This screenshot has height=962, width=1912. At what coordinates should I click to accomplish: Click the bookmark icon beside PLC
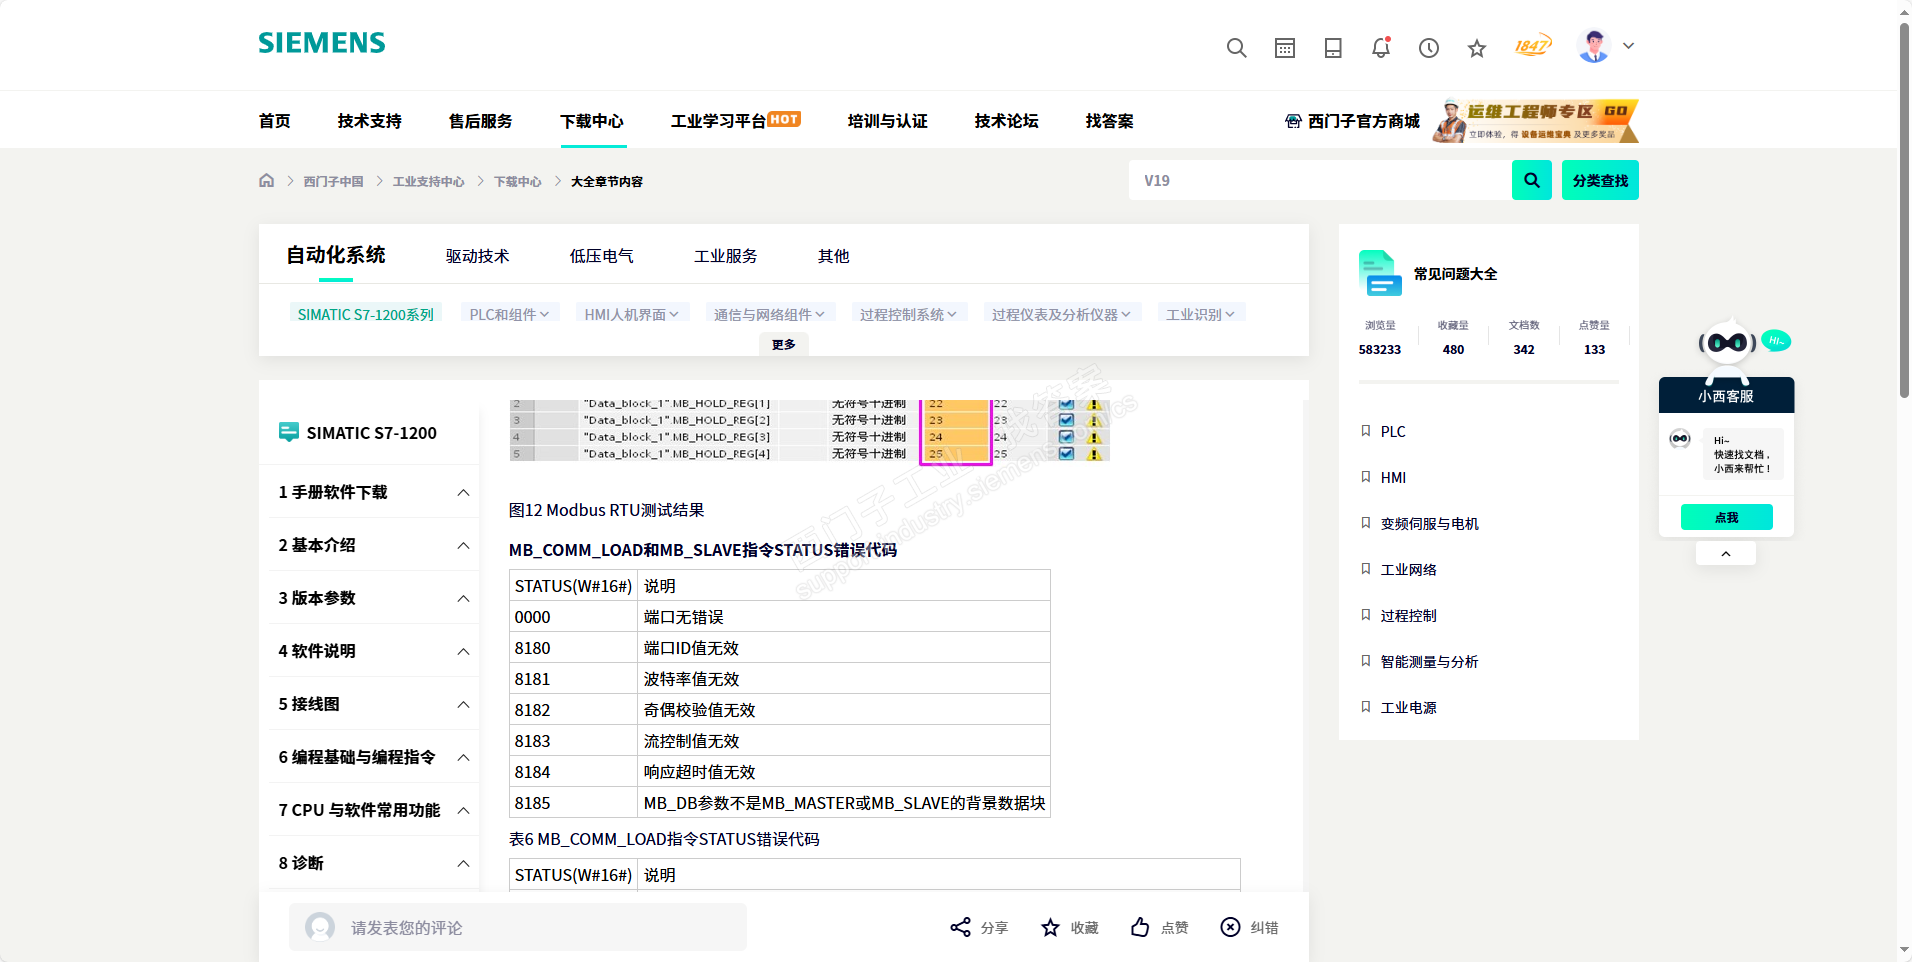point(1366,431)
